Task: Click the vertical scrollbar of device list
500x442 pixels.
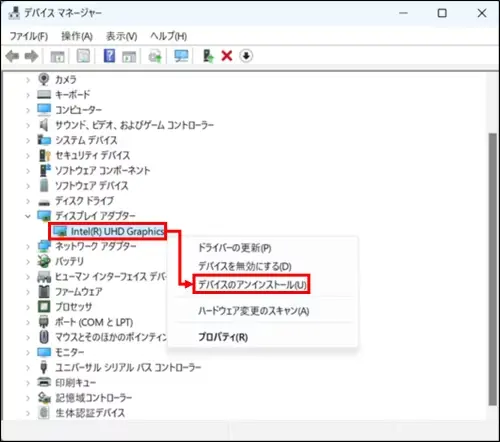Action: click(493, 269)
